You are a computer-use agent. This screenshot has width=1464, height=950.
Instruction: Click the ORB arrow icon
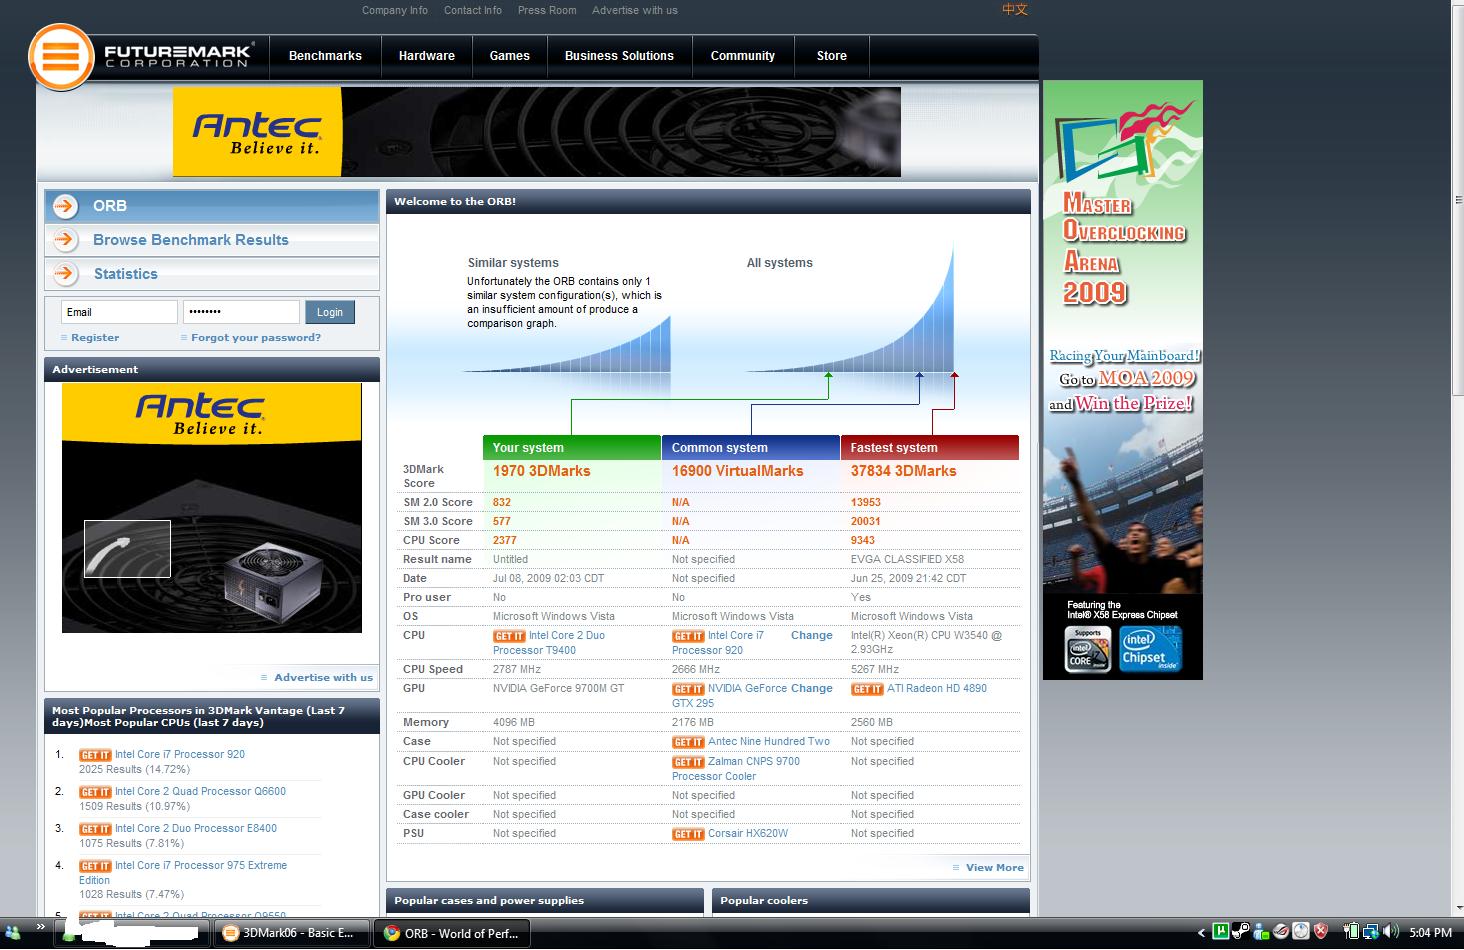click(65, 206)
